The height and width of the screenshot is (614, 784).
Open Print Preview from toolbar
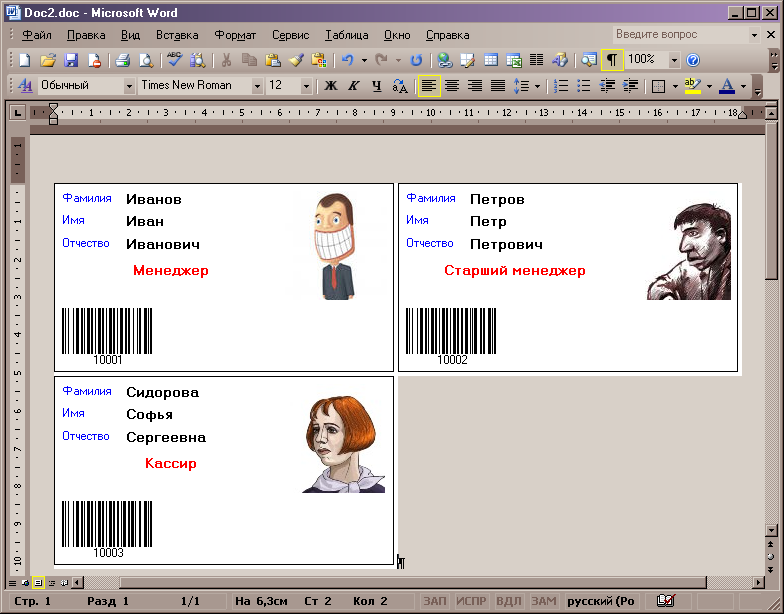pyautogui.click(x=146, y=60)
